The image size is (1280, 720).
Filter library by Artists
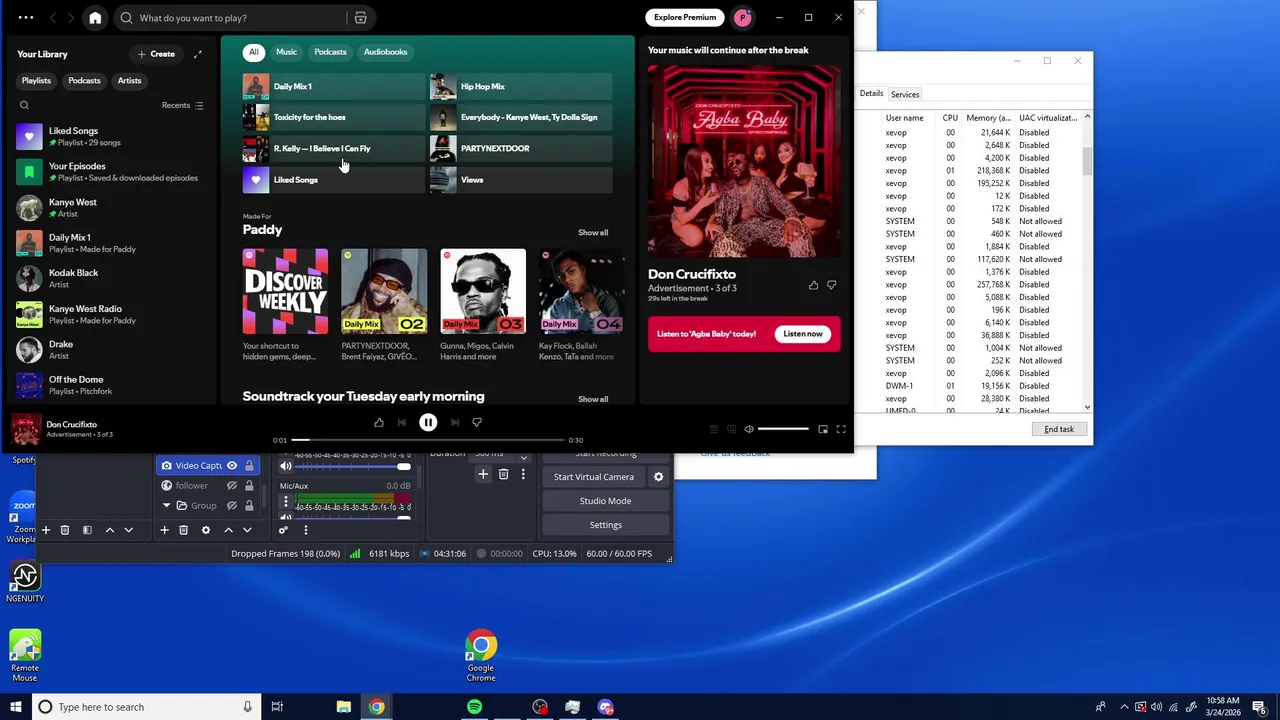(129, 80)
